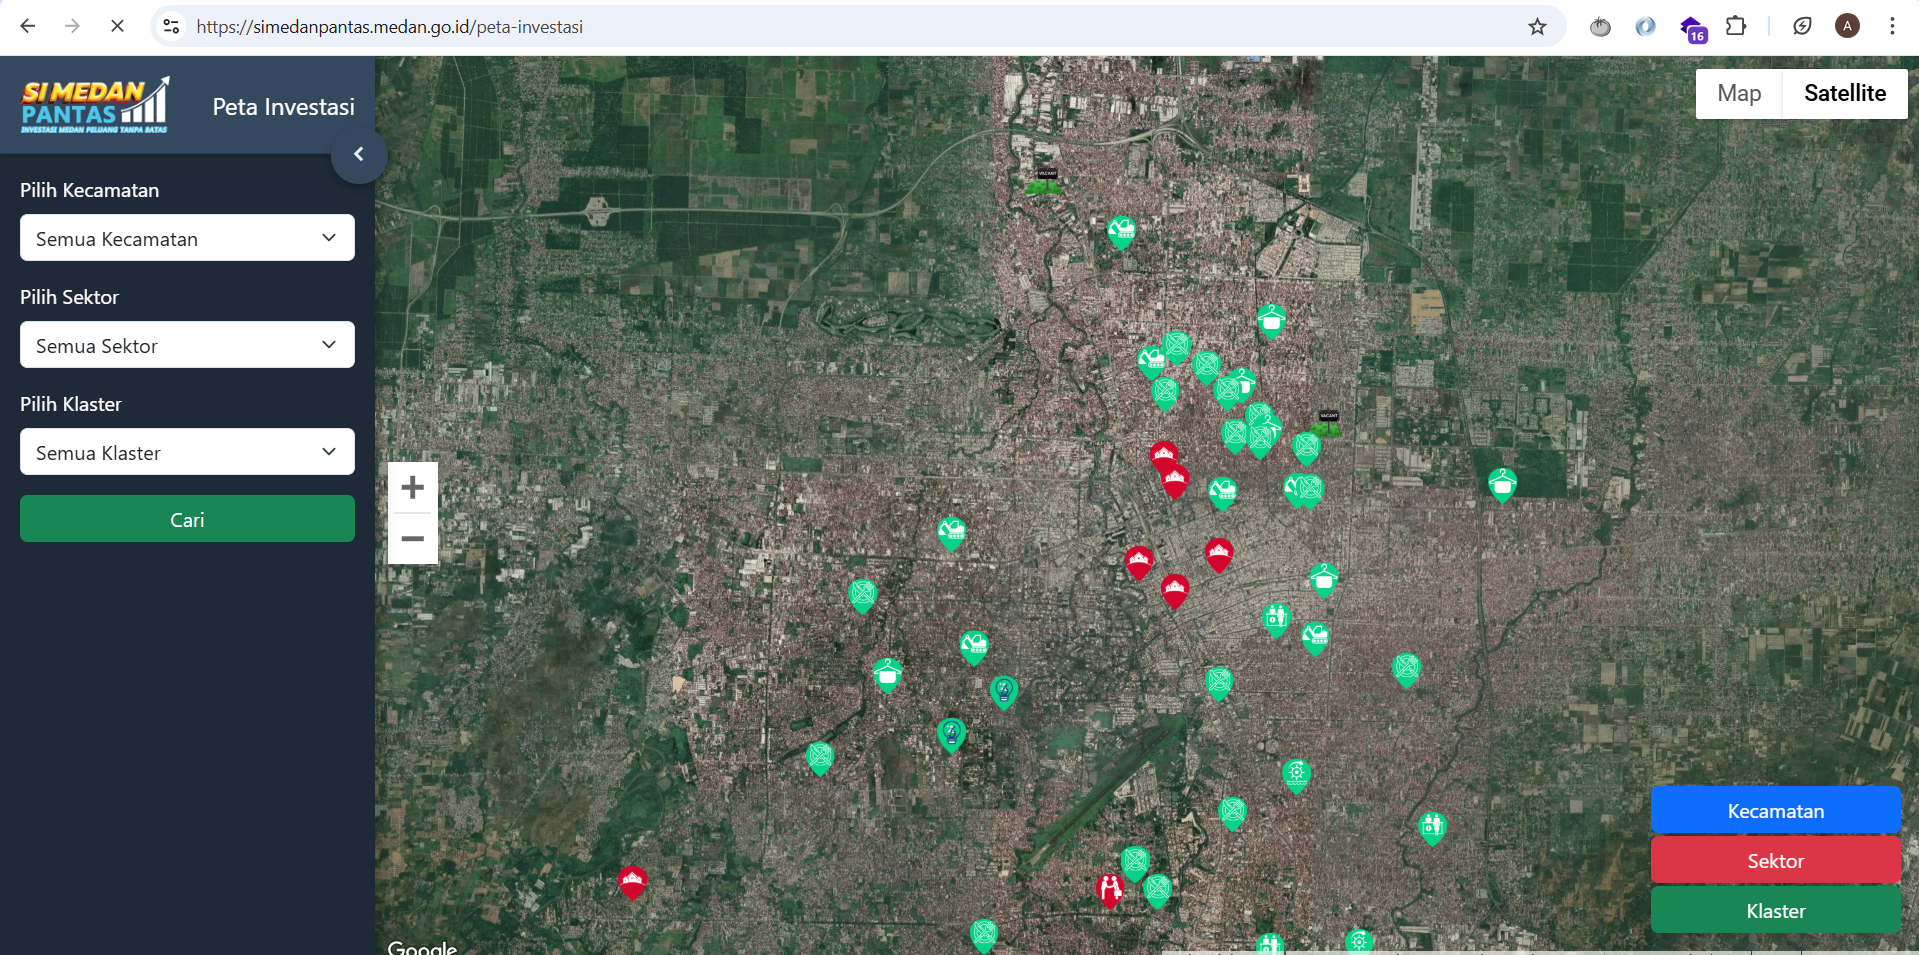Viewport: 1919px width, 955px height.
Task: Click the green Cari search button
Action: (x=187, y=519)
